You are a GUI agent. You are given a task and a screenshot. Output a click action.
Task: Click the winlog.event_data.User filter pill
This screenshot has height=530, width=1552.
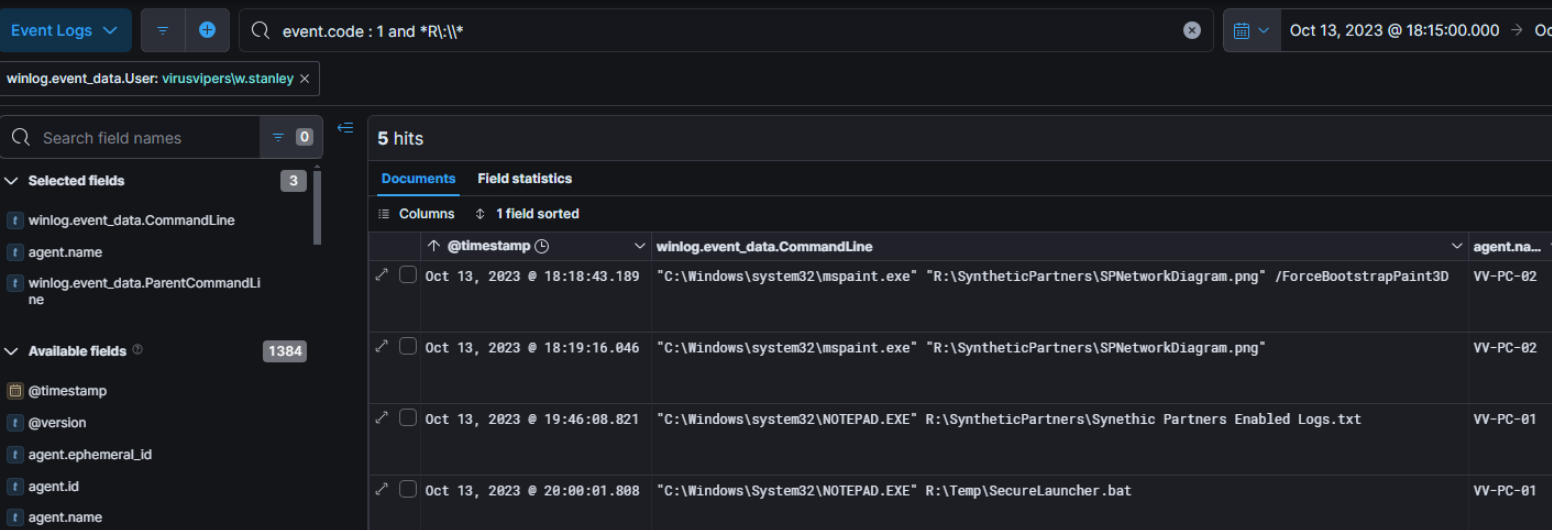pos(150,79)
